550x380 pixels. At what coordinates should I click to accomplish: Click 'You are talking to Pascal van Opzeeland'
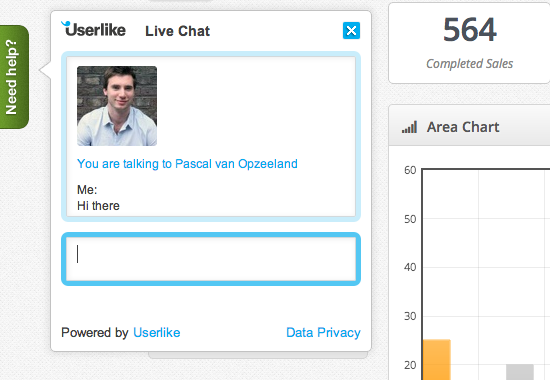tap(187, 164)
